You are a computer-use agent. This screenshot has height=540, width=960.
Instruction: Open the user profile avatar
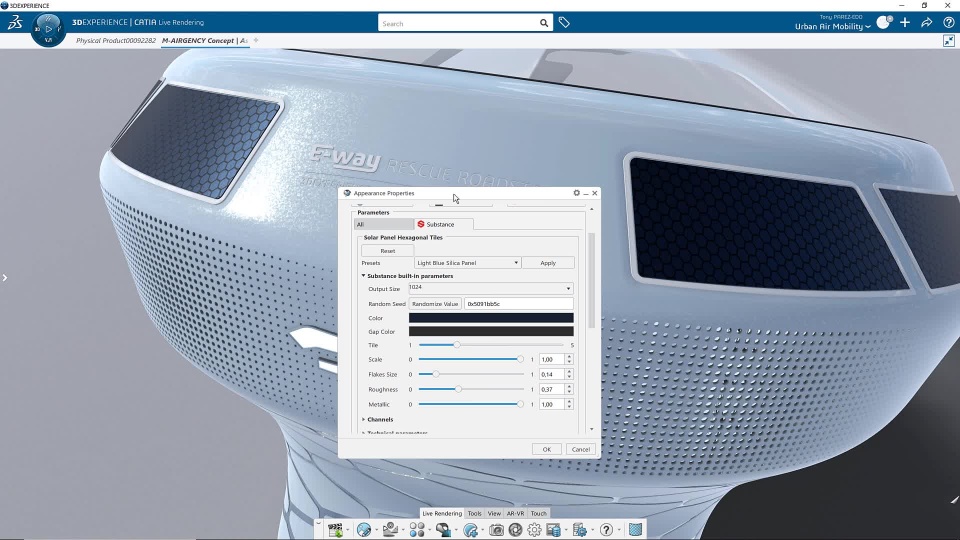(883, 23)
